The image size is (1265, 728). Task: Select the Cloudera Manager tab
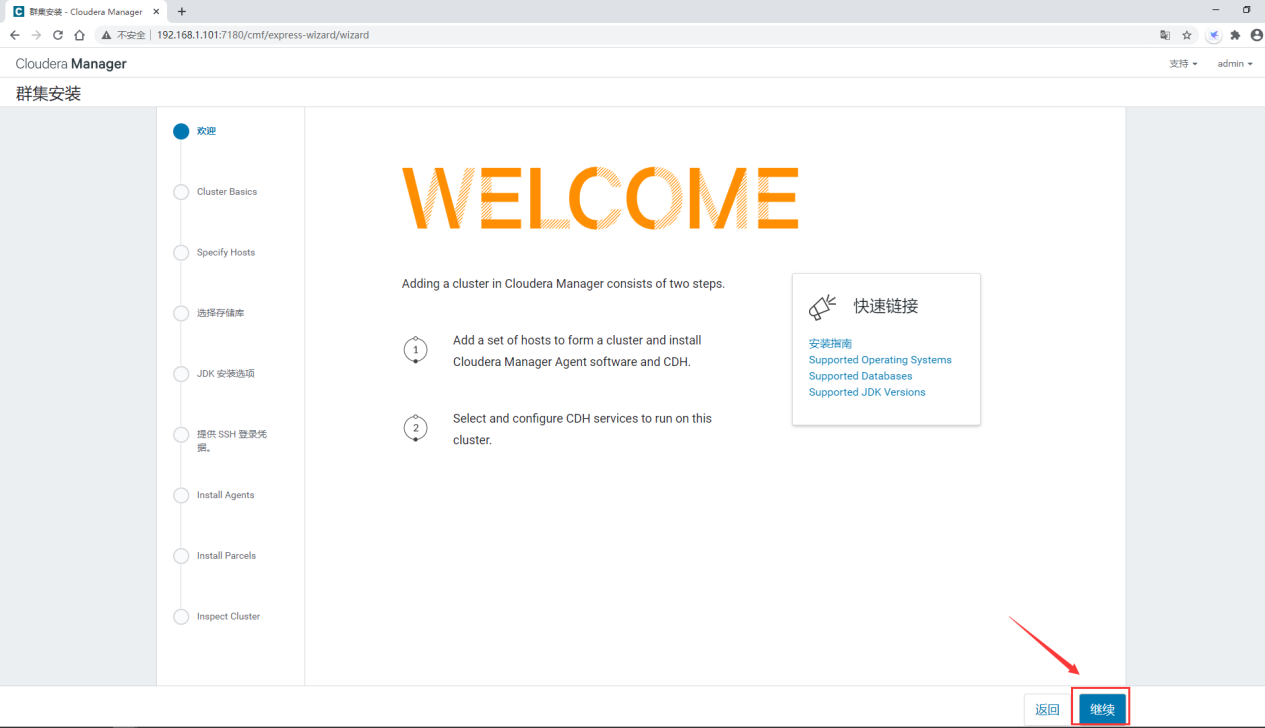pos(85,11)
